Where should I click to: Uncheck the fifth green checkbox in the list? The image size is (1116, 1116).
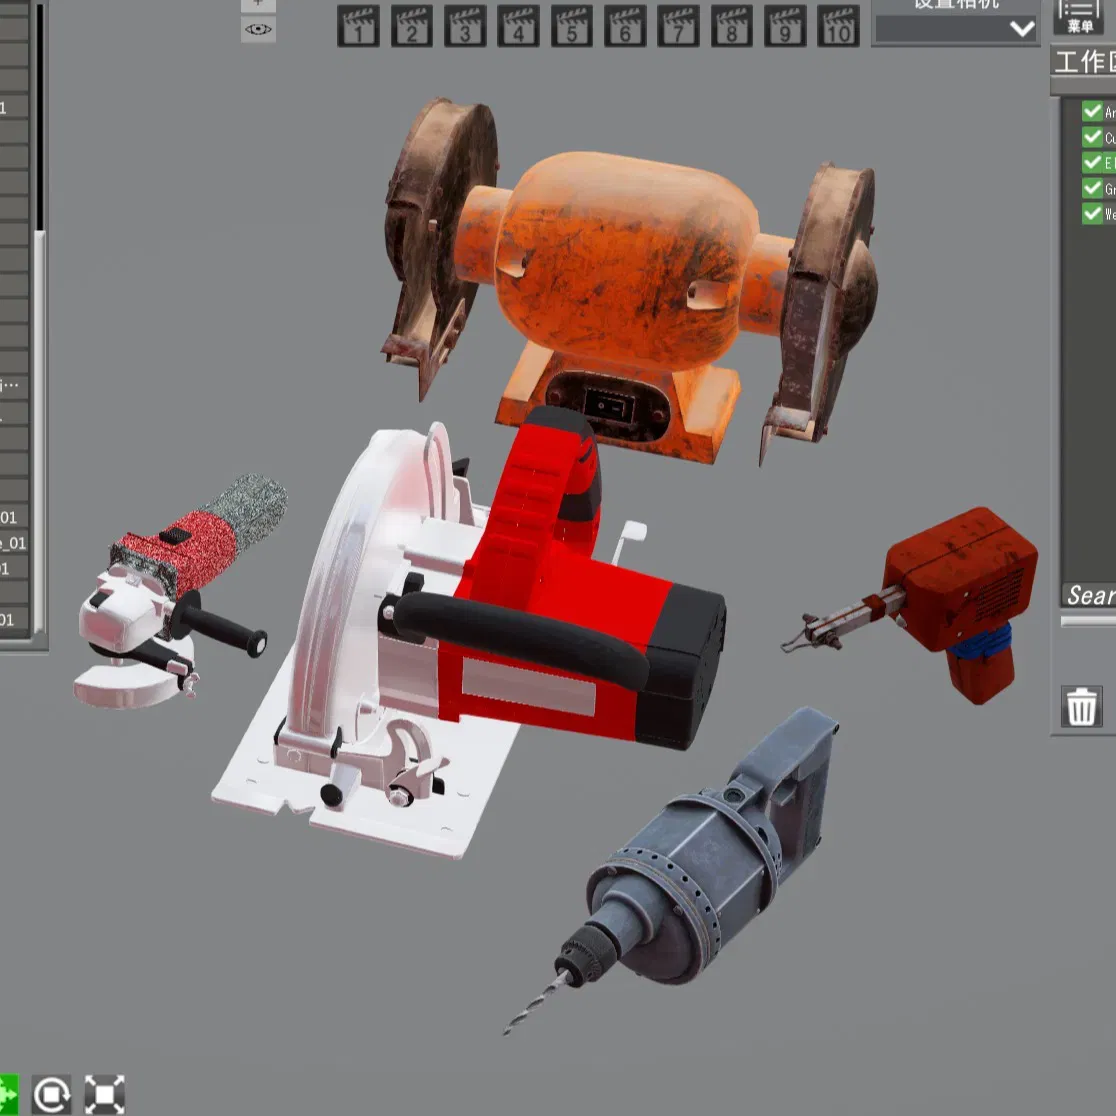coord(1093,213)
